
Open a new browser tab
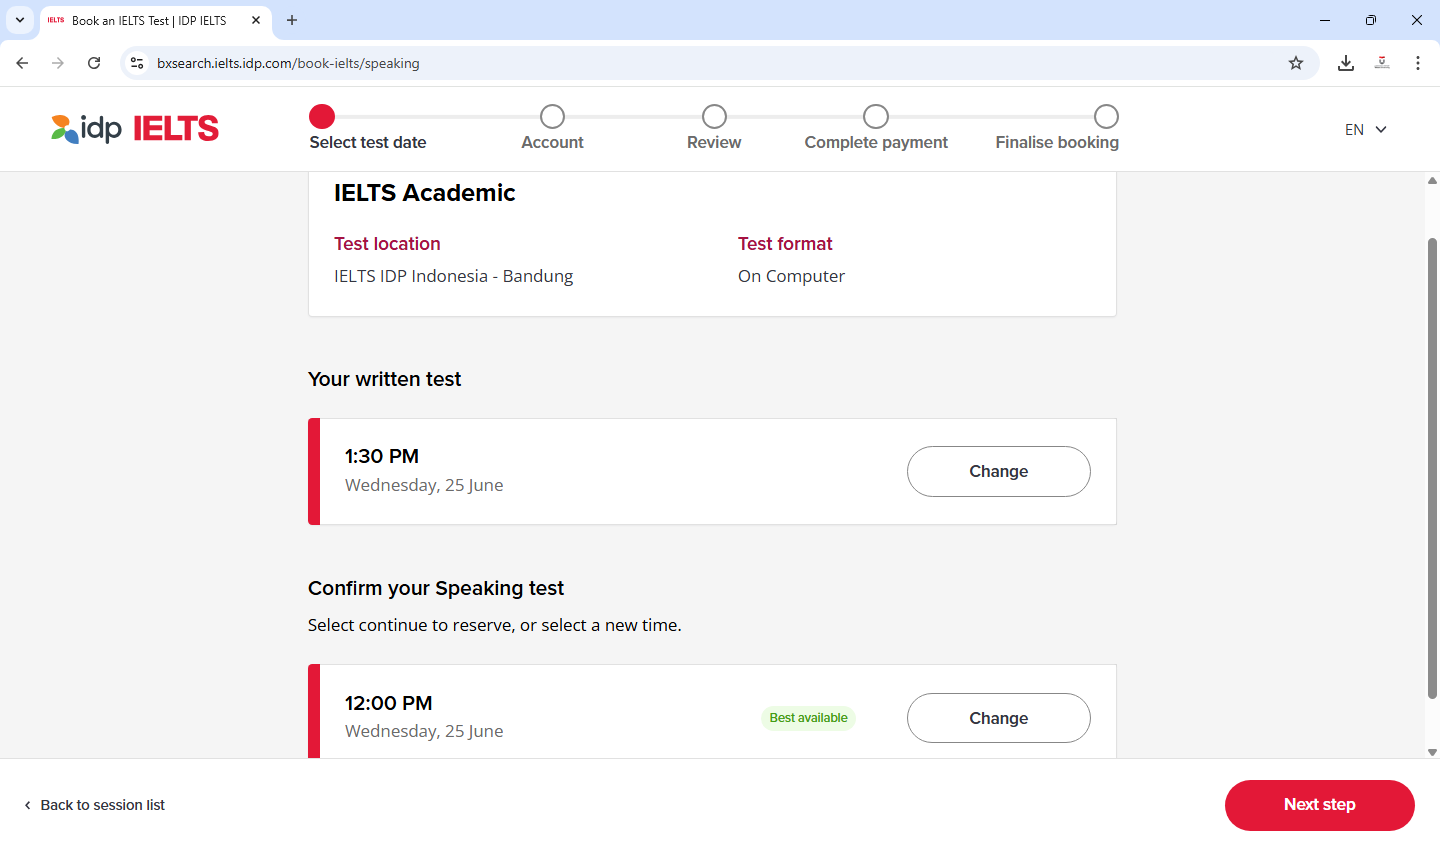(x=292, y=20)
